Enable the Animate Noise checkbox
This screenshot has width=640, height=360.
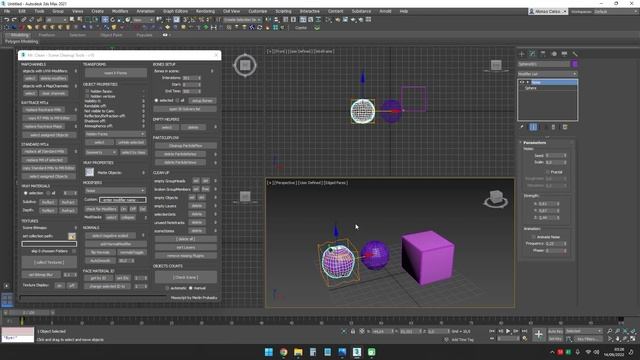[x=533, y=237]
